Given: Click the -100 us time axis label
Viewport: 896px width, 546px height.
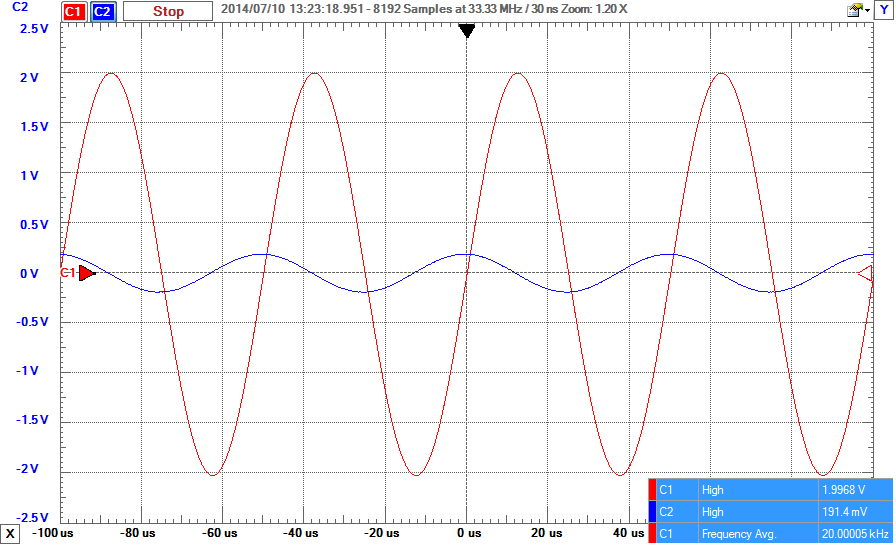Looking at the screenshot, I should pos(53,533).
